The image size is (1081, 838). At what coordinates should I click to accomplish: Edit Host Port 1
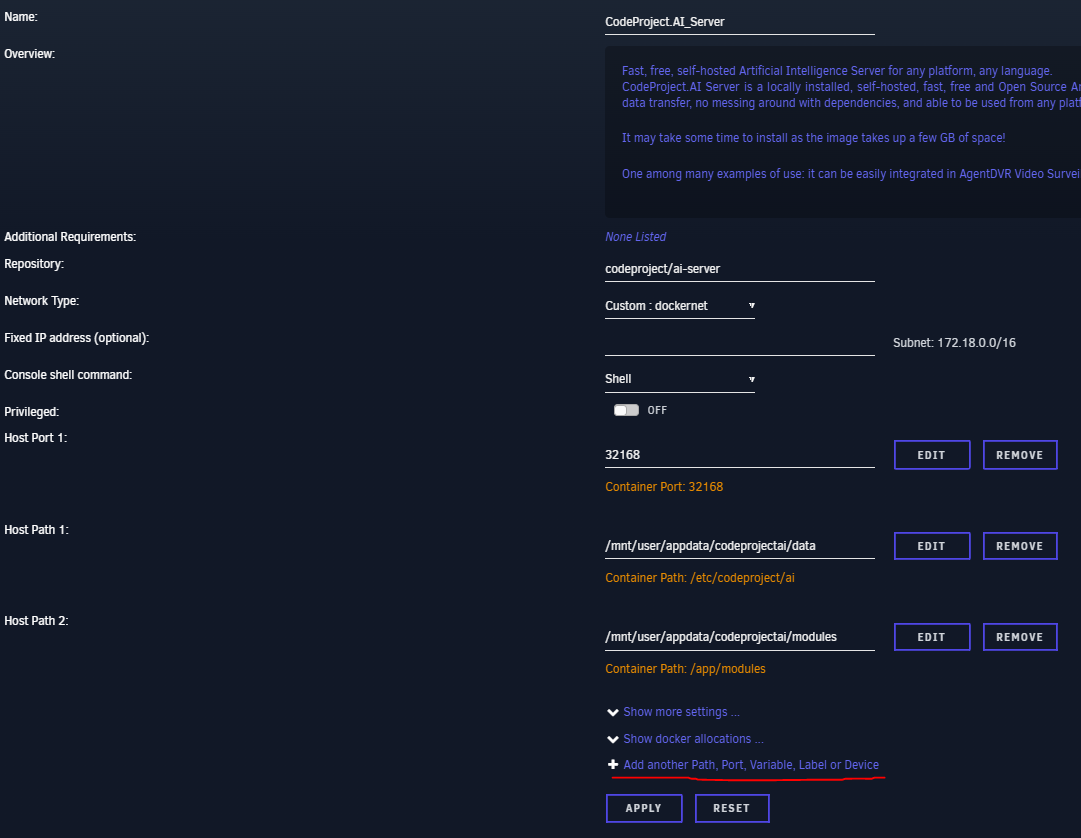tap(931, 455)
